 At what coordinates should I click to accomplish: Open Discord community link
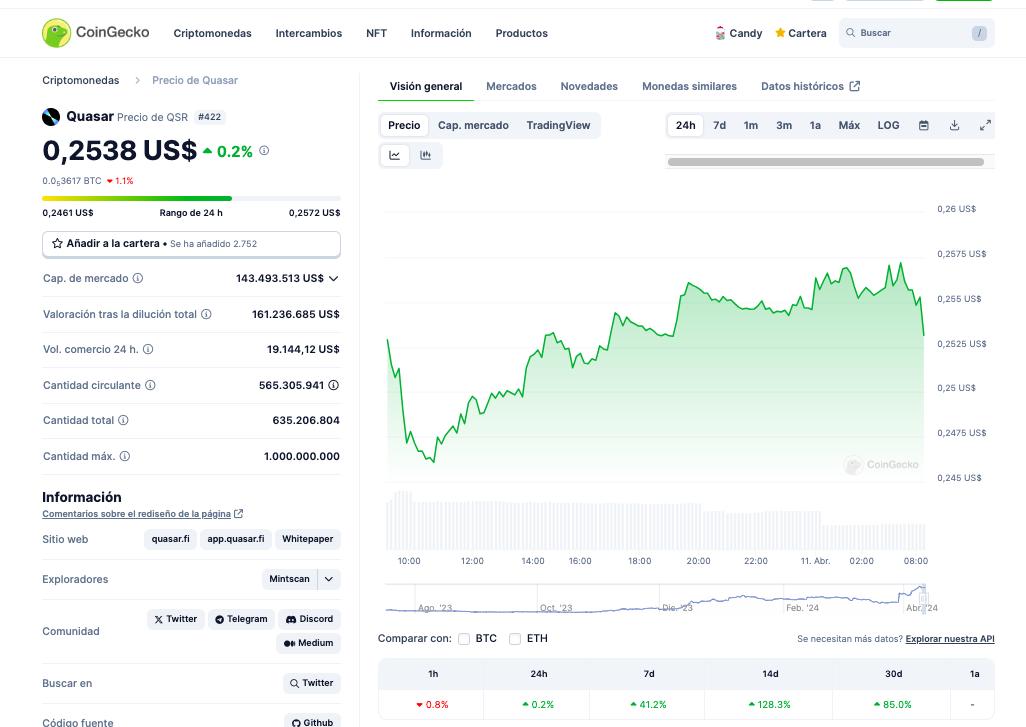click(310, 619)
